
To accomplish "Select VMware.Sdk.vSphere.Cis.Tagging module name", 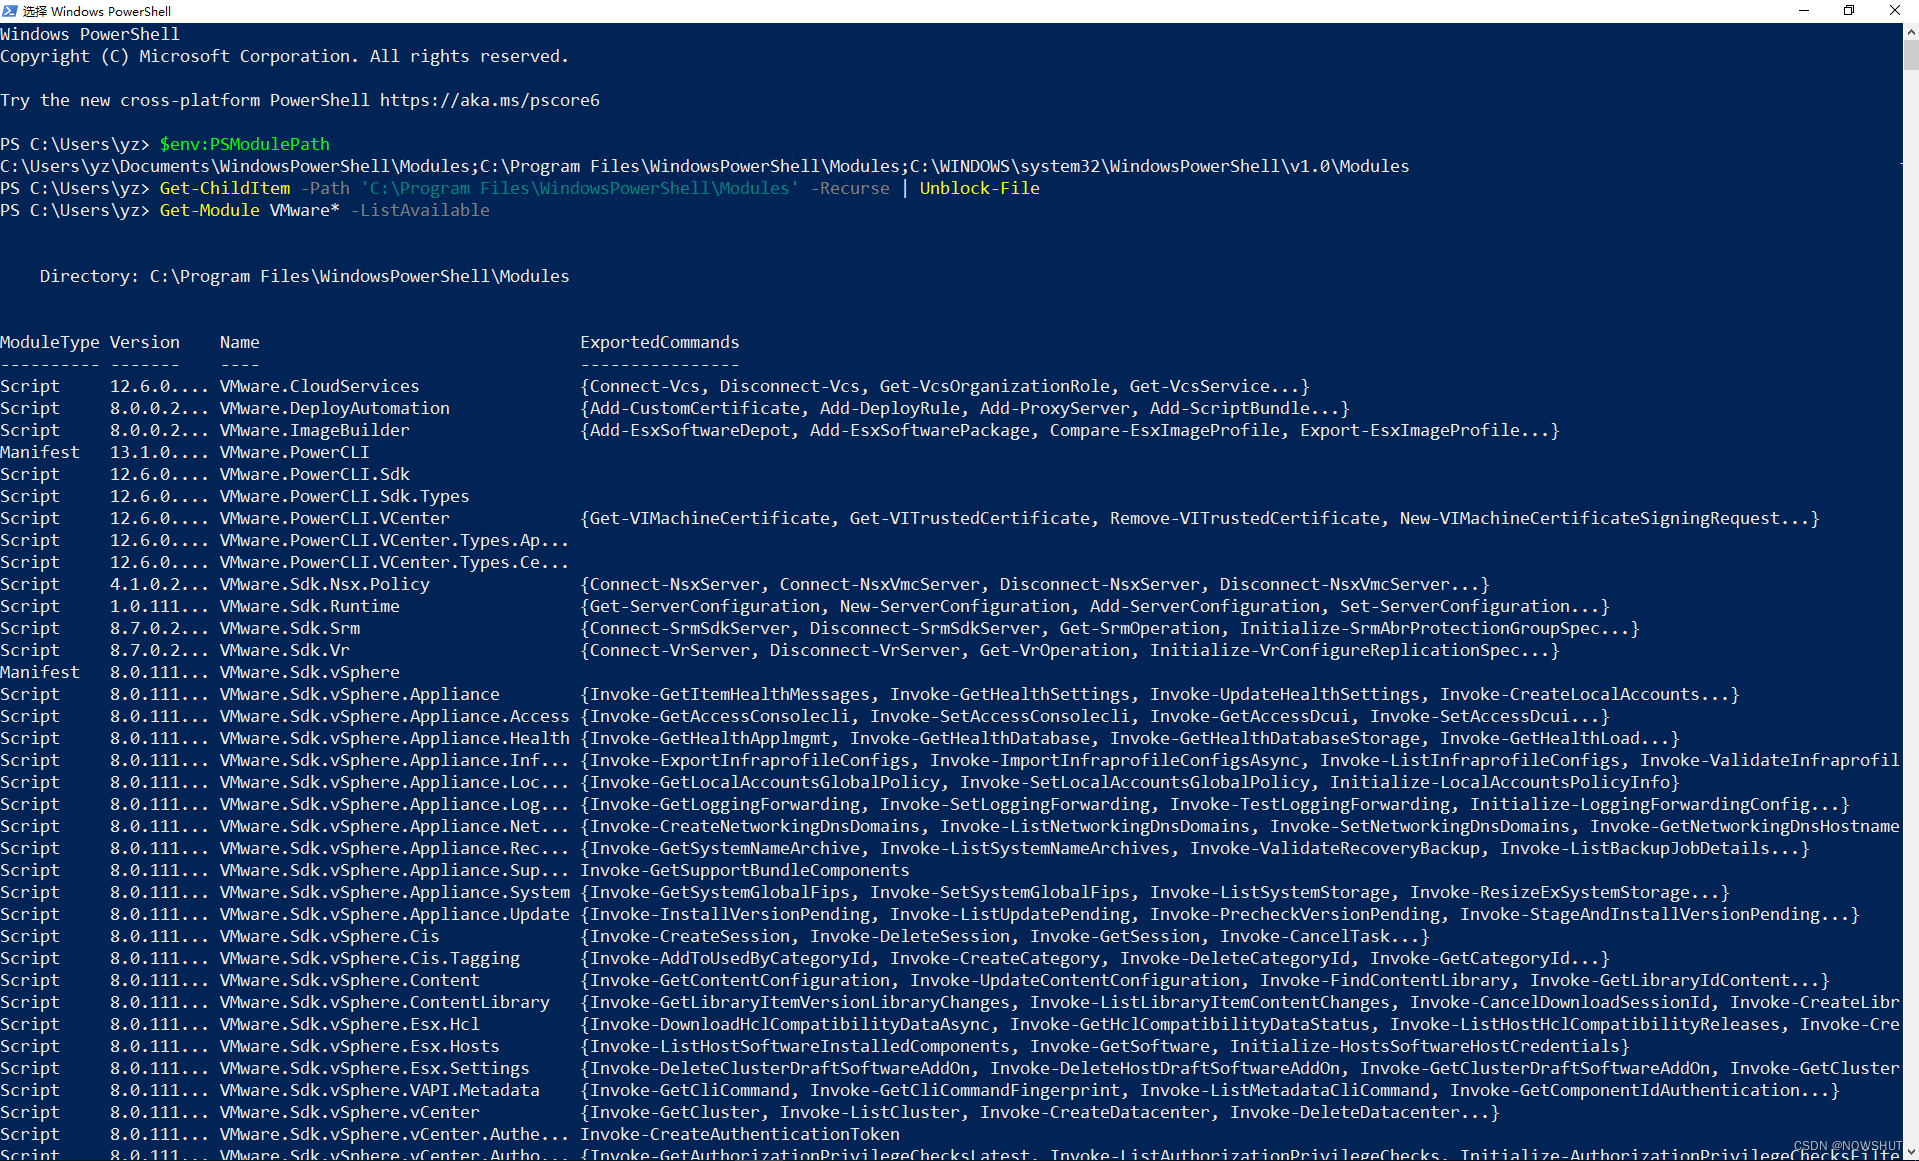I will point(370,958).
